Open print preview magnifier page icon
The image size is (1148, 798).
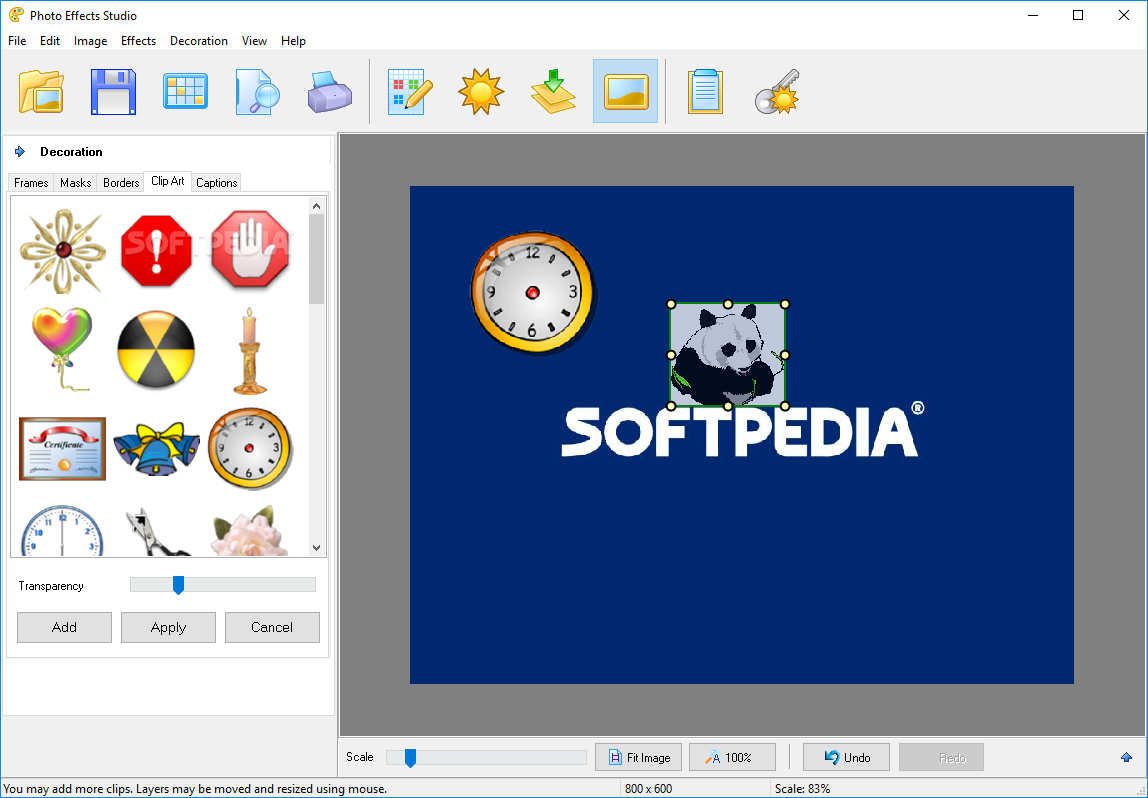coord(258,92)
